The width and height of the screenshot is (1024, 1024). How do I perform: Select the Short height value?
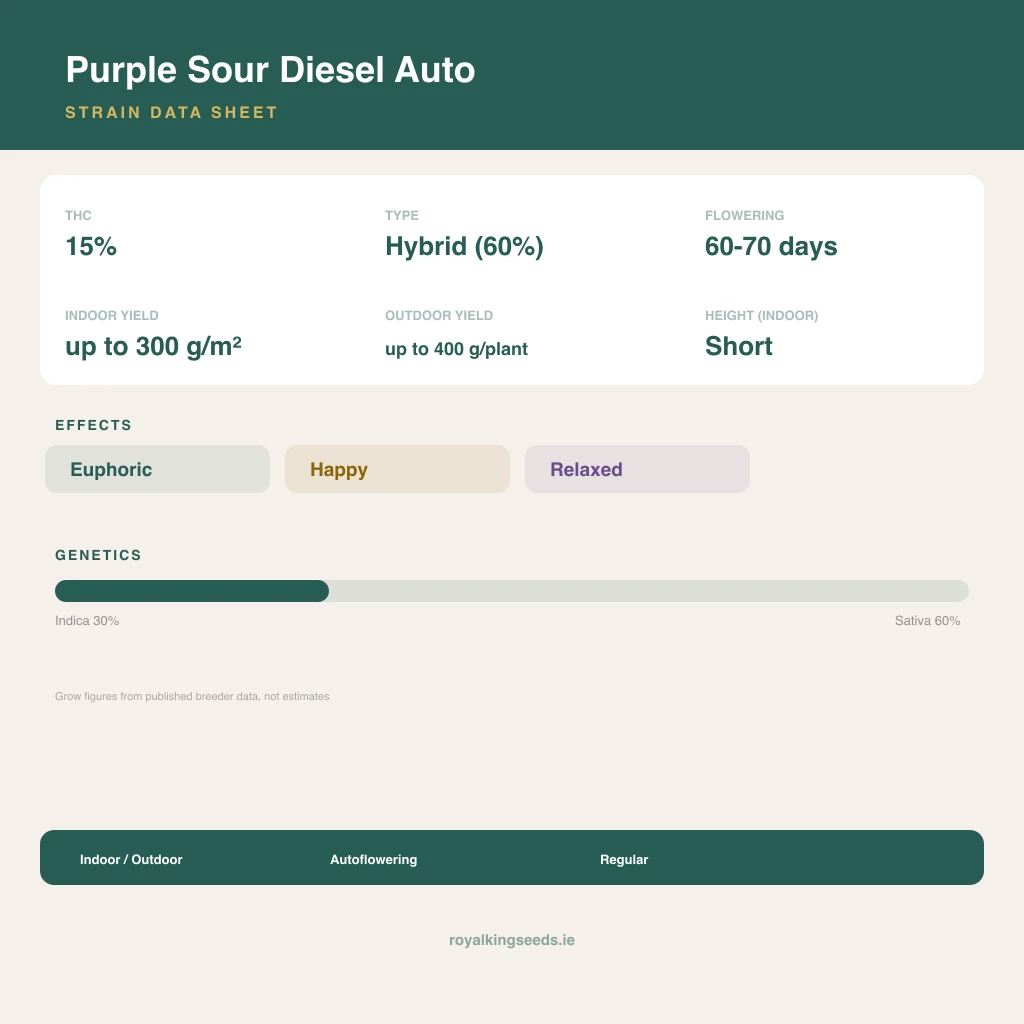739,346
